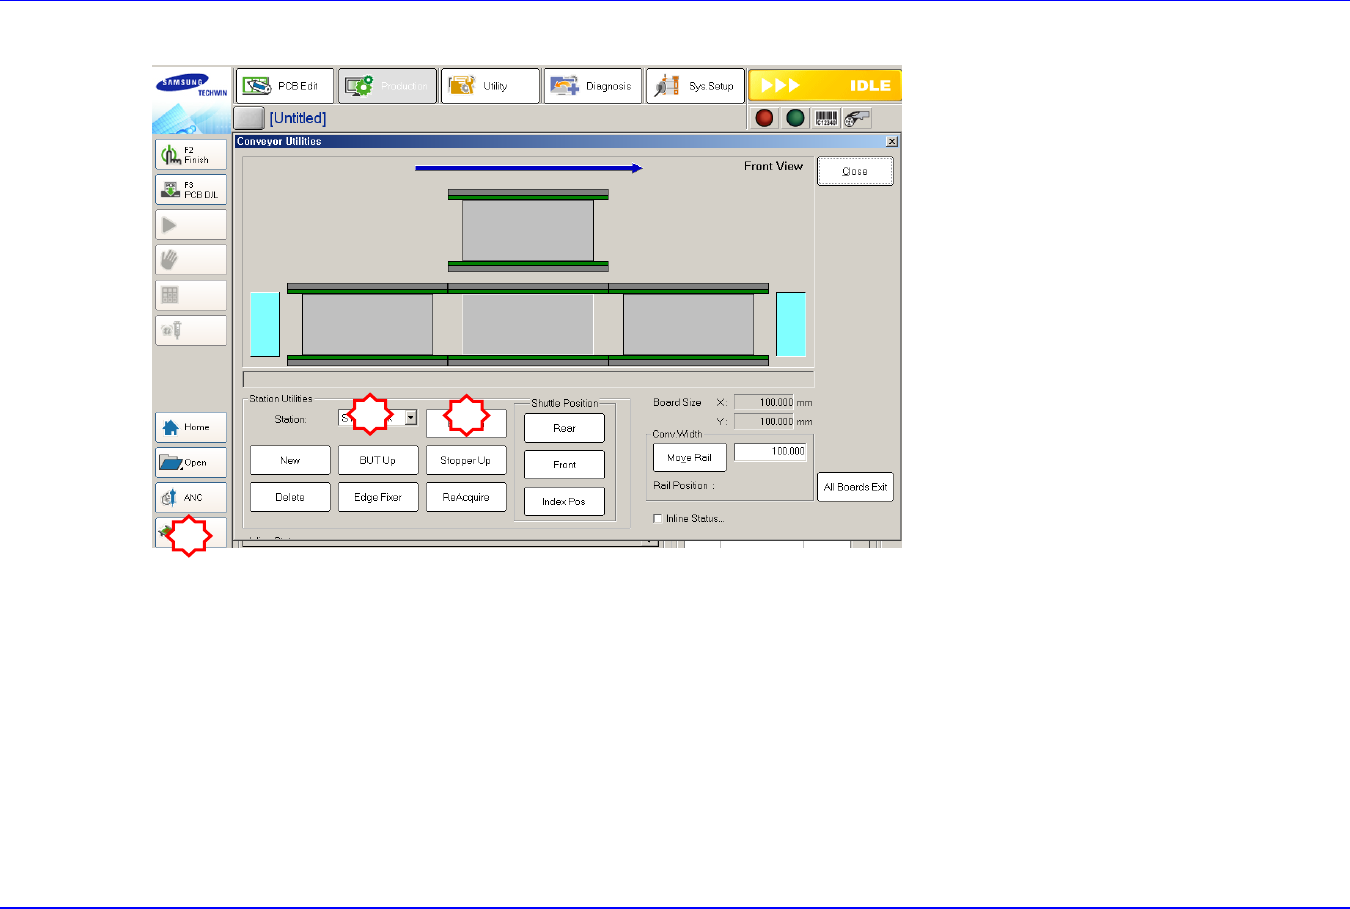Click the ReAcquire button
Screen dimensions: 1350x909
[x=466, y=497]
